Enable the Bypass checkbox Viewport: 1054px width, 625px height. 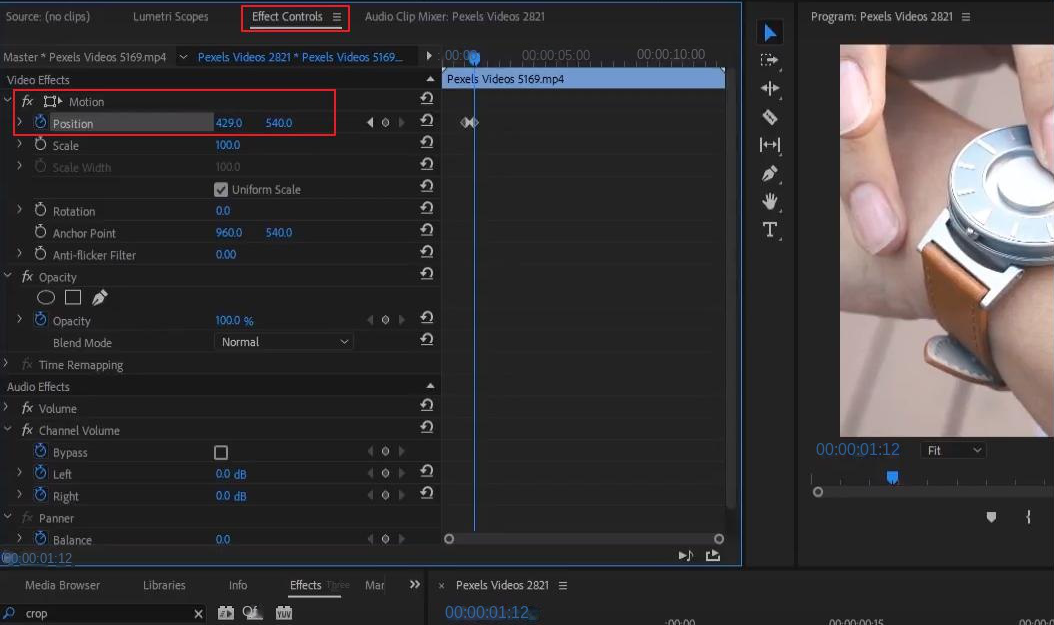coord(220,452)
